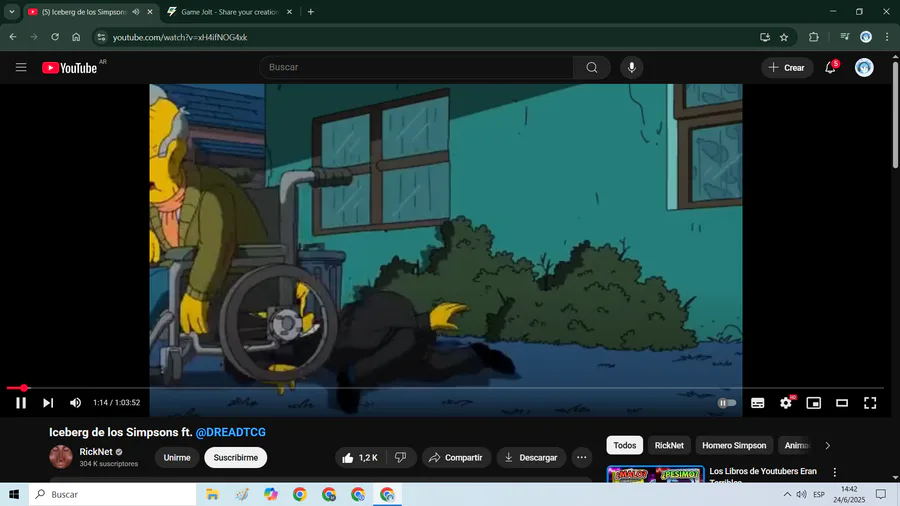Seek along the red video progress bar
The width and height of the screenshot is (900, 506).
(445, 388)
